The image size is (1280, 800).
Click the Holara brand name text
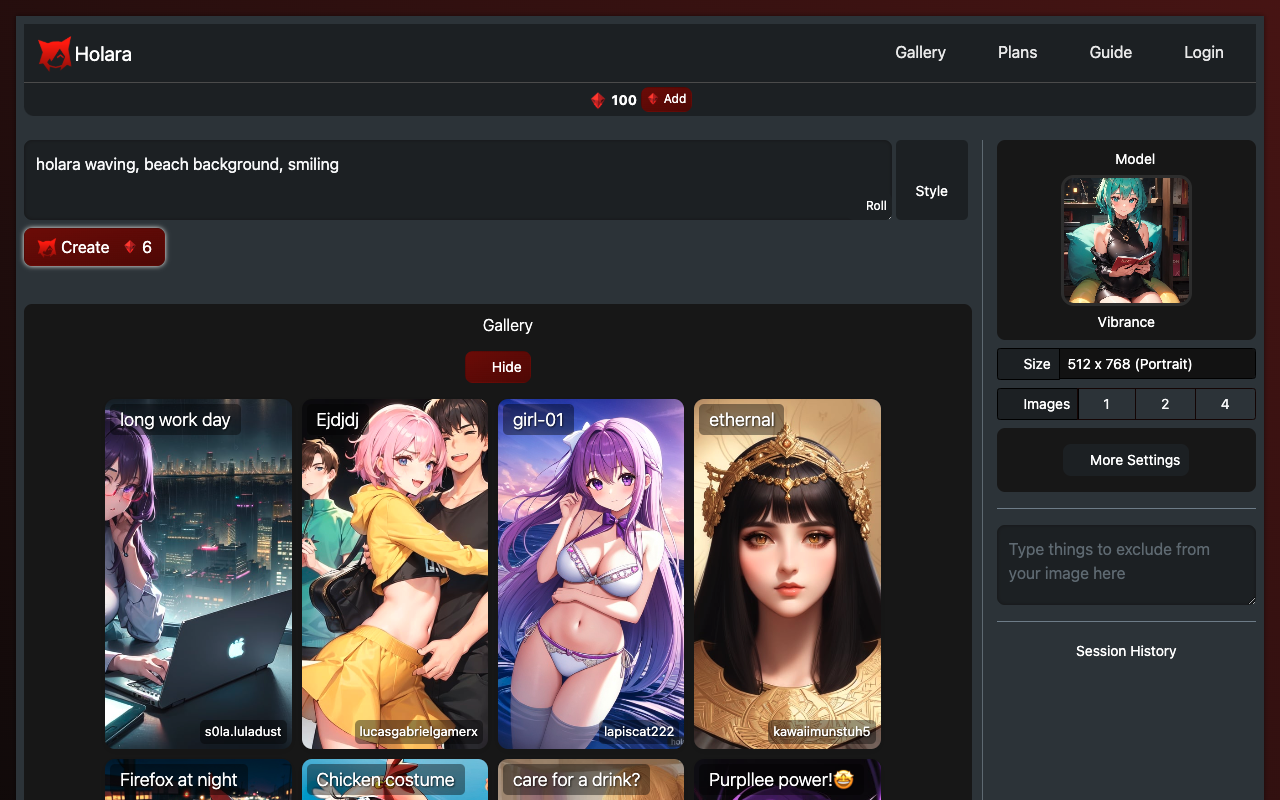click(103, 54)
